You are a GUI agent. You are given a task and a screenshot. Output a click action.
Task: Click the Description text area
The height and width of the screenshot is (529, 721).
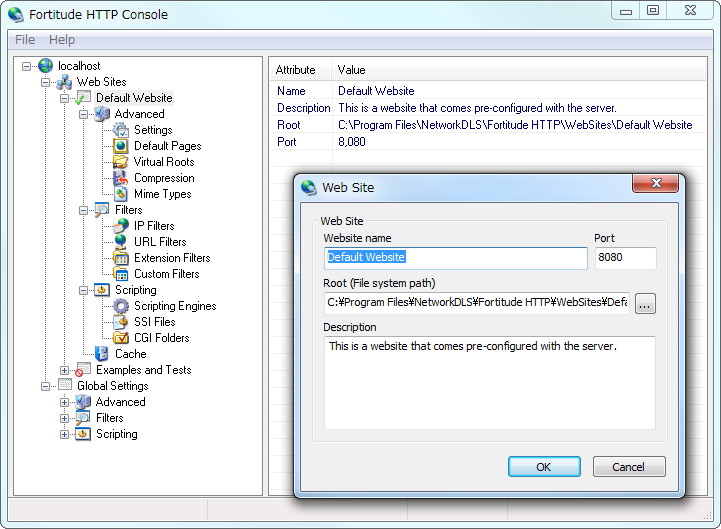coord(489,383)
